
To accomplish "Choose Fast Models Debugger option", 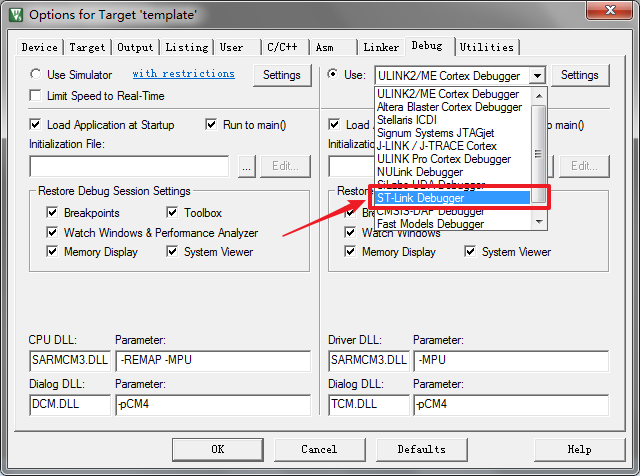I will point(452,224).
